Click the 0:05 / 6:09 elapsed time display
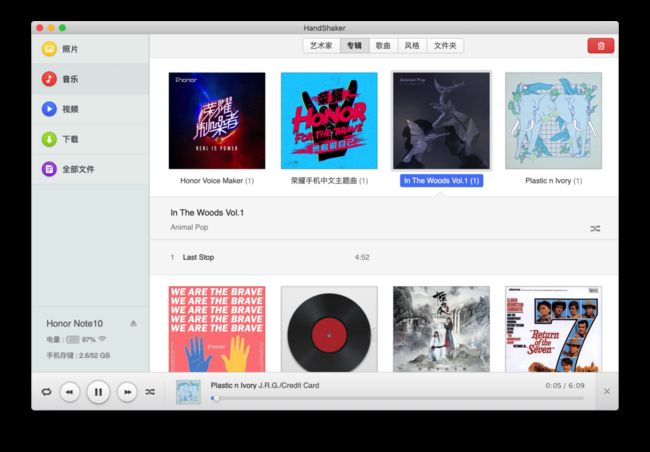The image size is (650, 452). coord(565,386)
